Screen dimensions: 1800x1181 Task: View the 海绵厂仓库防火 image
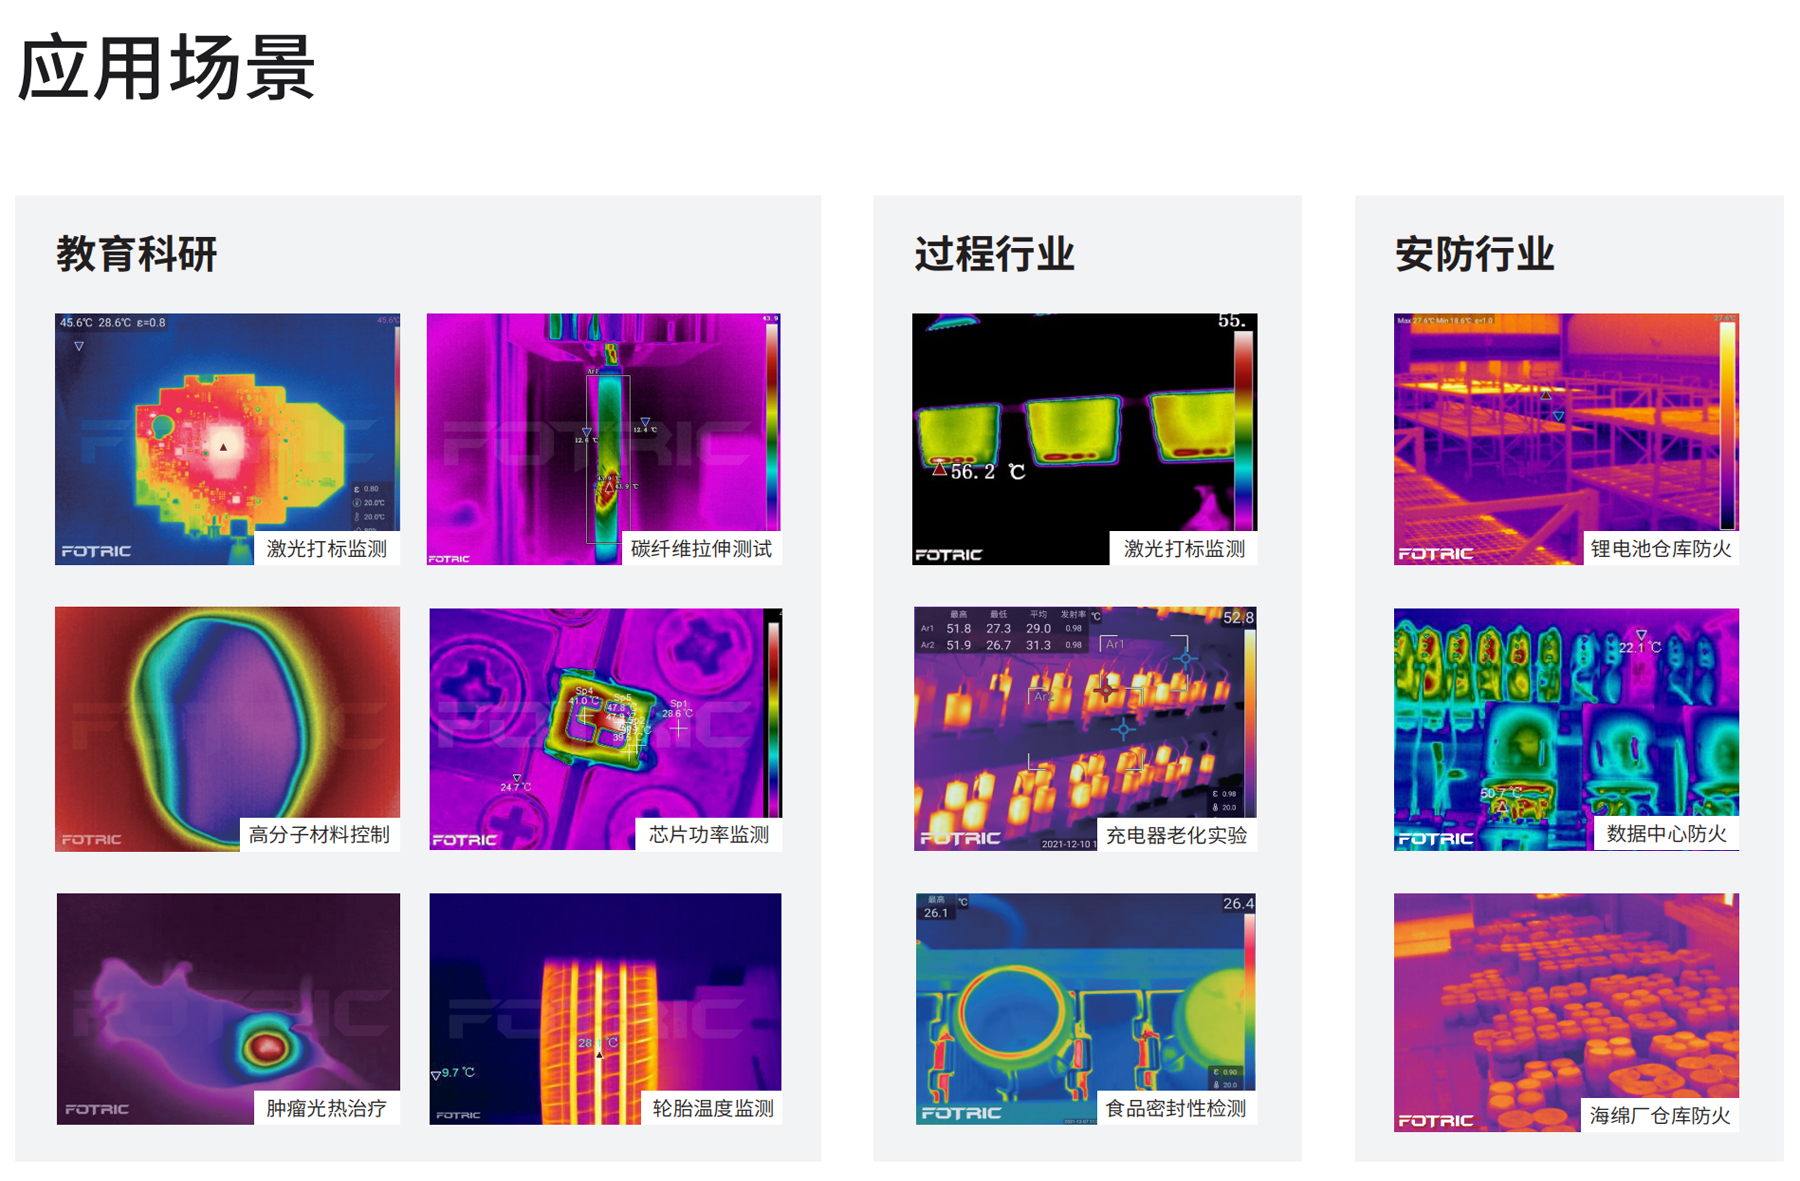(1565, 1010)
